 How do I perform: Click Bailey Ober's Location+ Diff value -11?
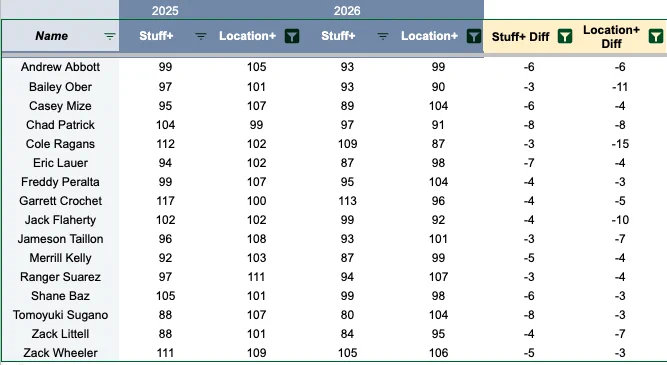pyautogui.click(x=620, y=87)
